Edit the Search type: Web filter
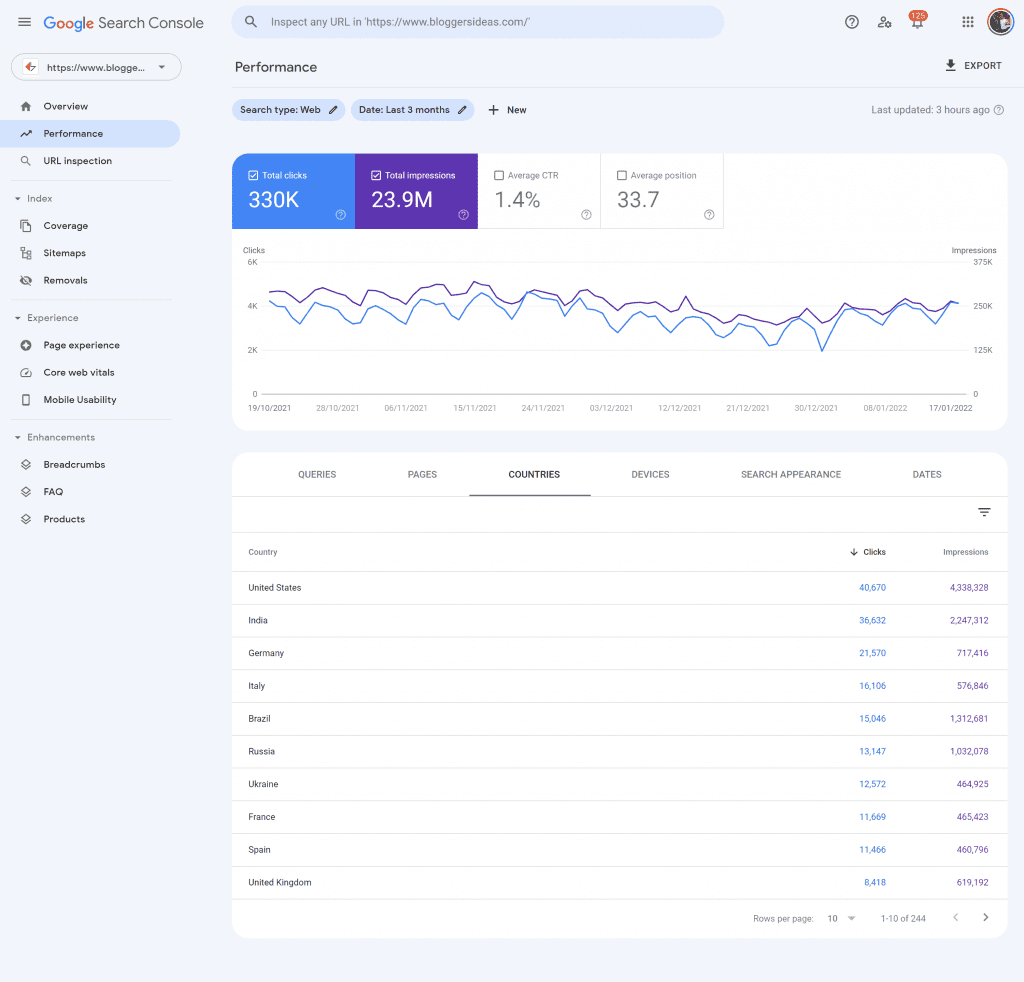Viewport: 1024px width, 982px height. pos(288,110)
